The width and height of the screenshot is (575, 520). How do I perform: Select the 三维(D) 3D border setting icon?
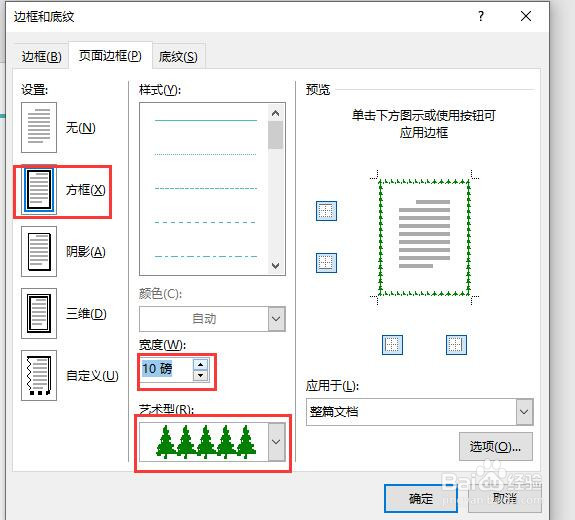point(39,313)
